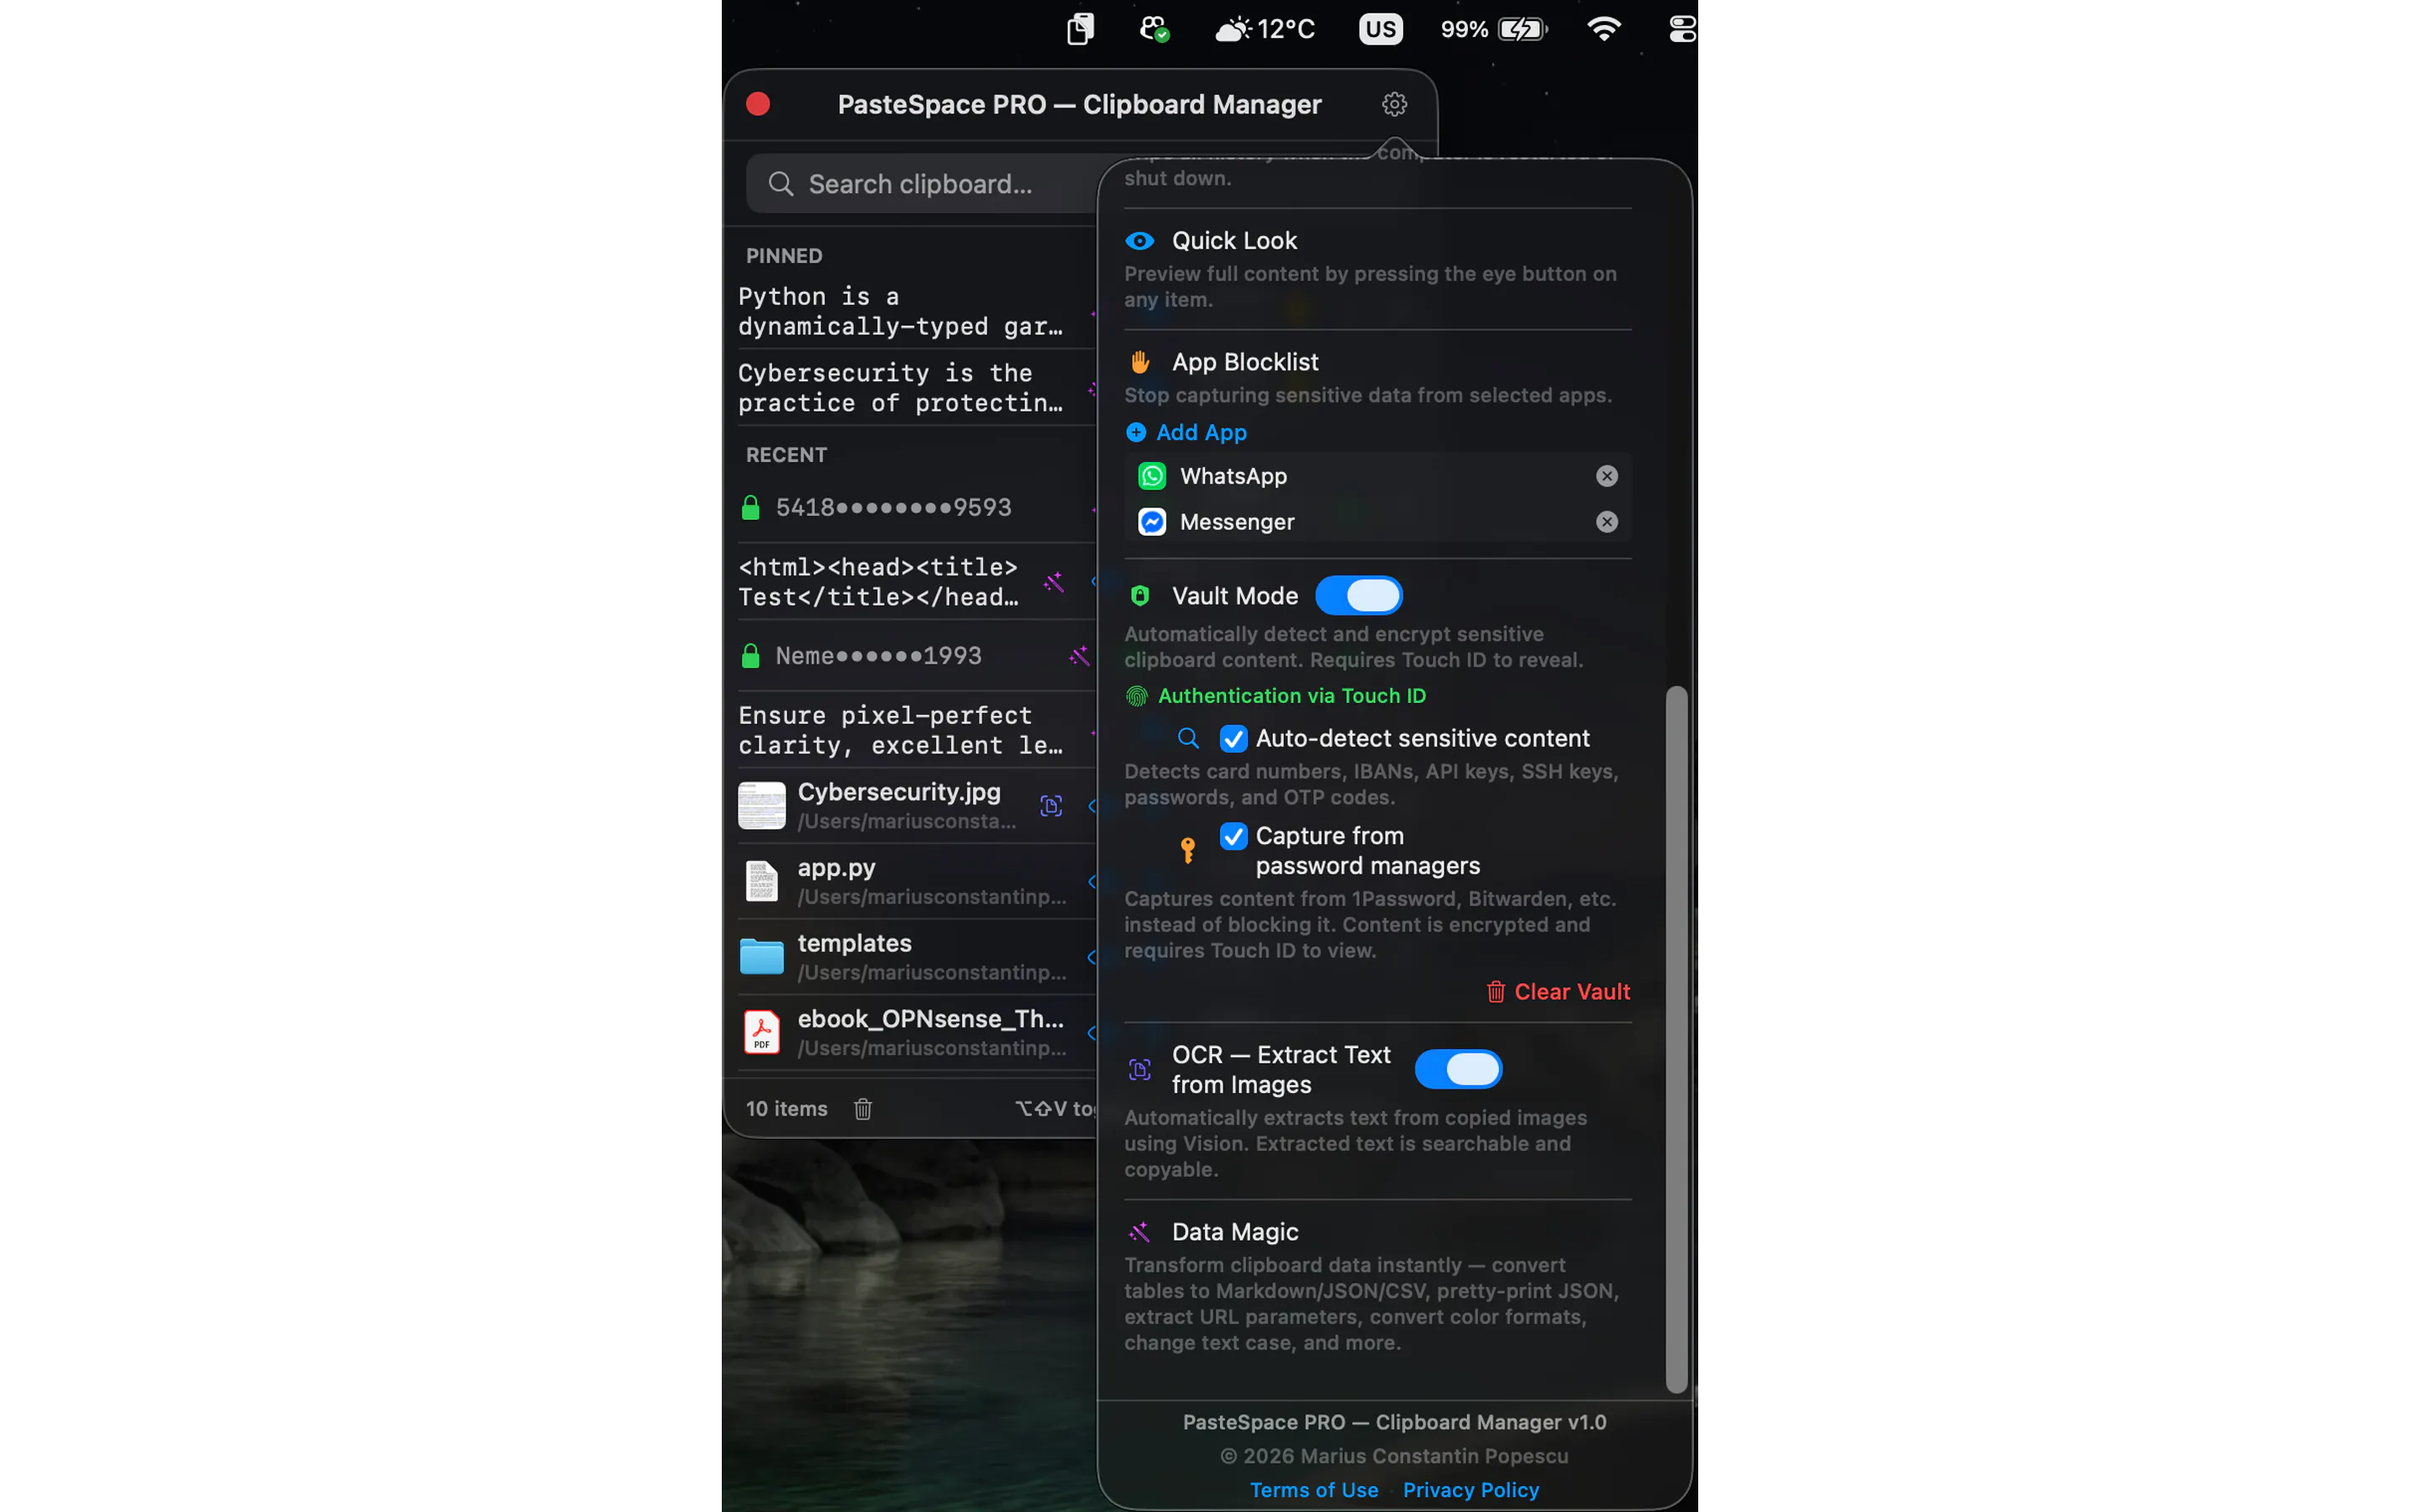Click the key icon beside password managers
This screenshot has height=1512, width=2420.
coord(1188,851)
